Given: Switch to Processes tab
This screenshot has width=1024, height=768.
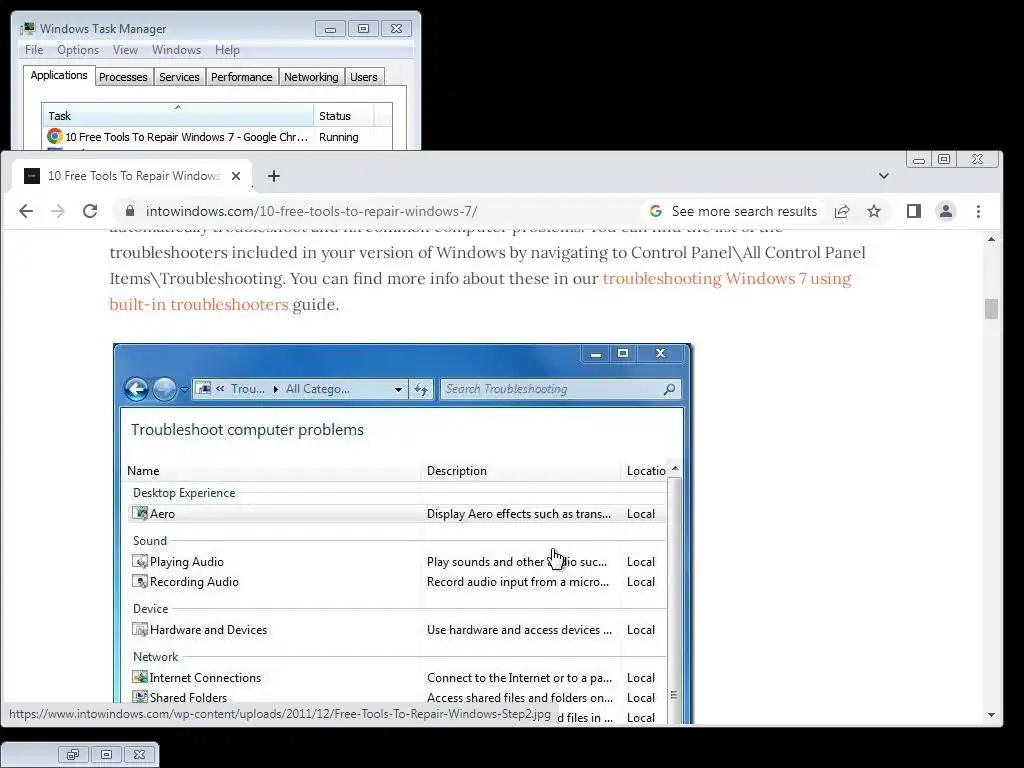Looking at the screenshot, I should [x=123, y=77].
